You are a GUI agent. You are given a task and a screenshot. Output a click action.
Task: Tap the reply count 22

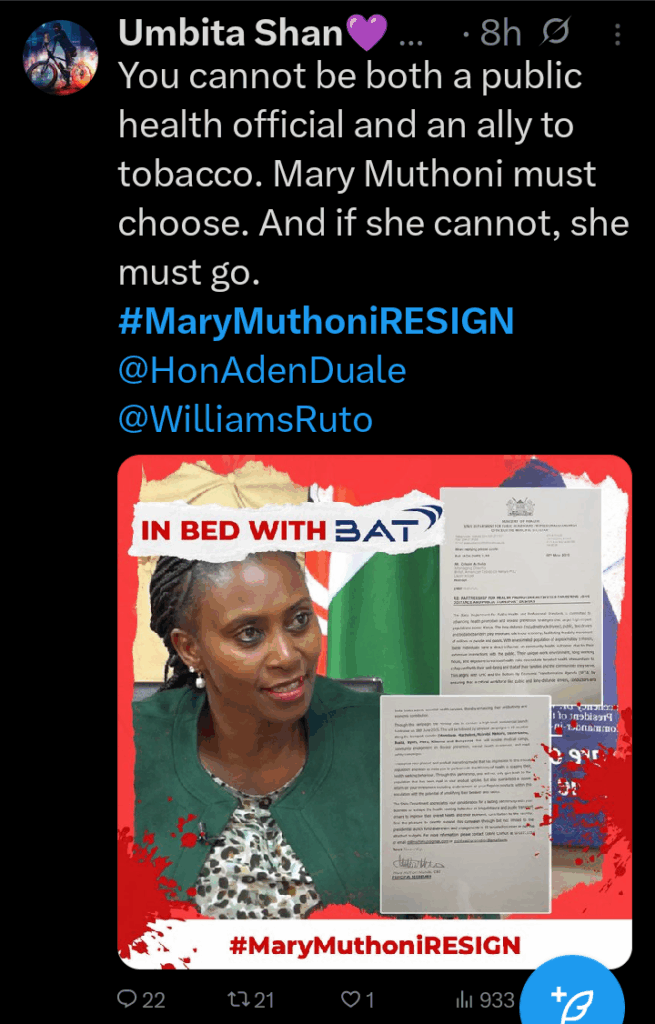(153, 1000)
